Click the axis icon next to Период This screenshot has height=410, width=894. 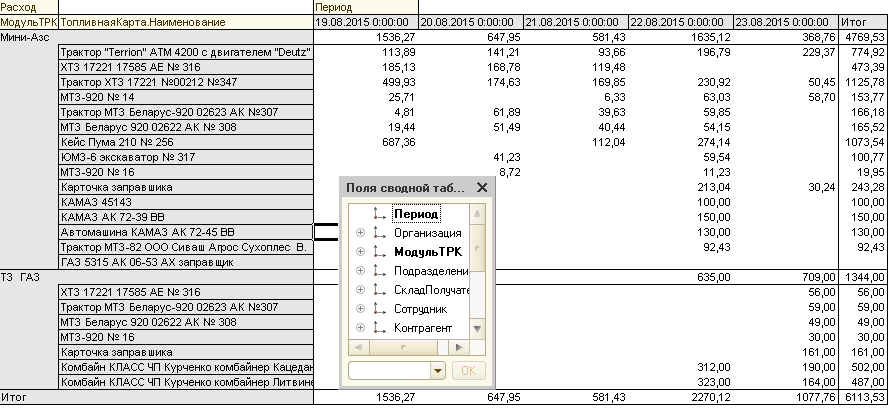click(378, 214)
